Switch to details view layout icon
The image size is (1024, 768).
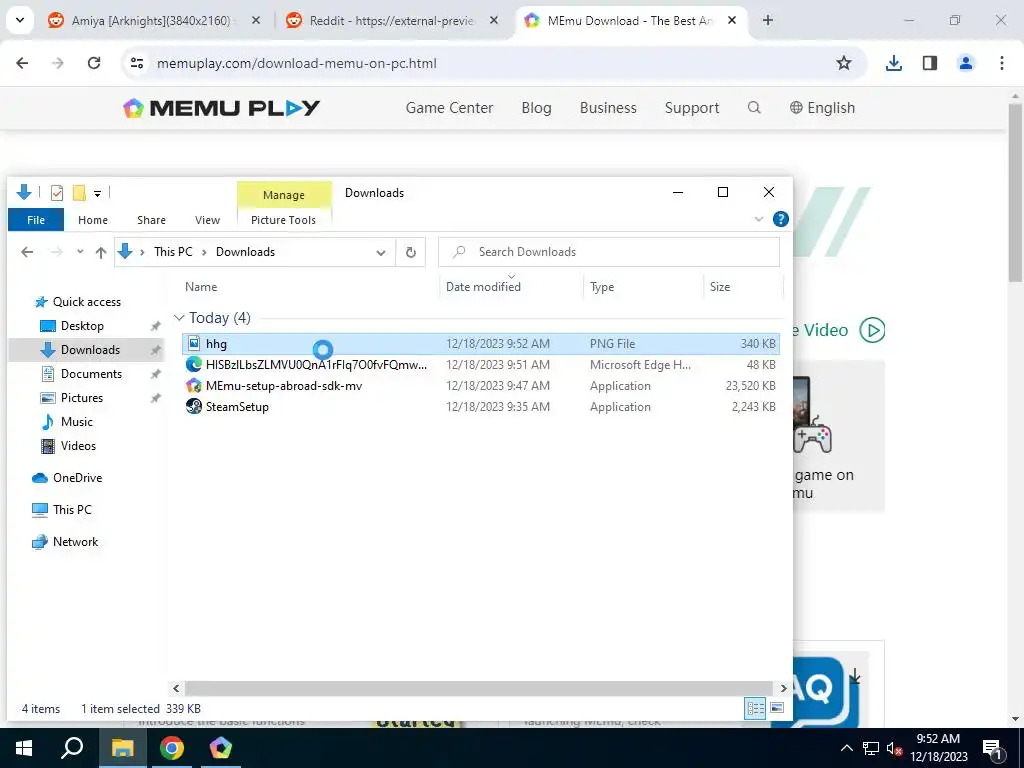[x=756, y=708]
